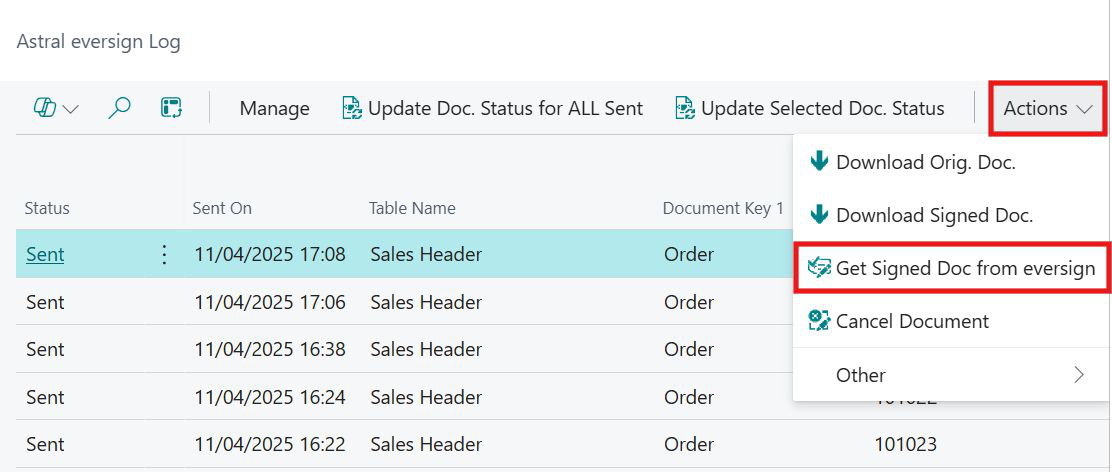
Task: Open row options via three-dot icon
Action: [x=165, y=255]
